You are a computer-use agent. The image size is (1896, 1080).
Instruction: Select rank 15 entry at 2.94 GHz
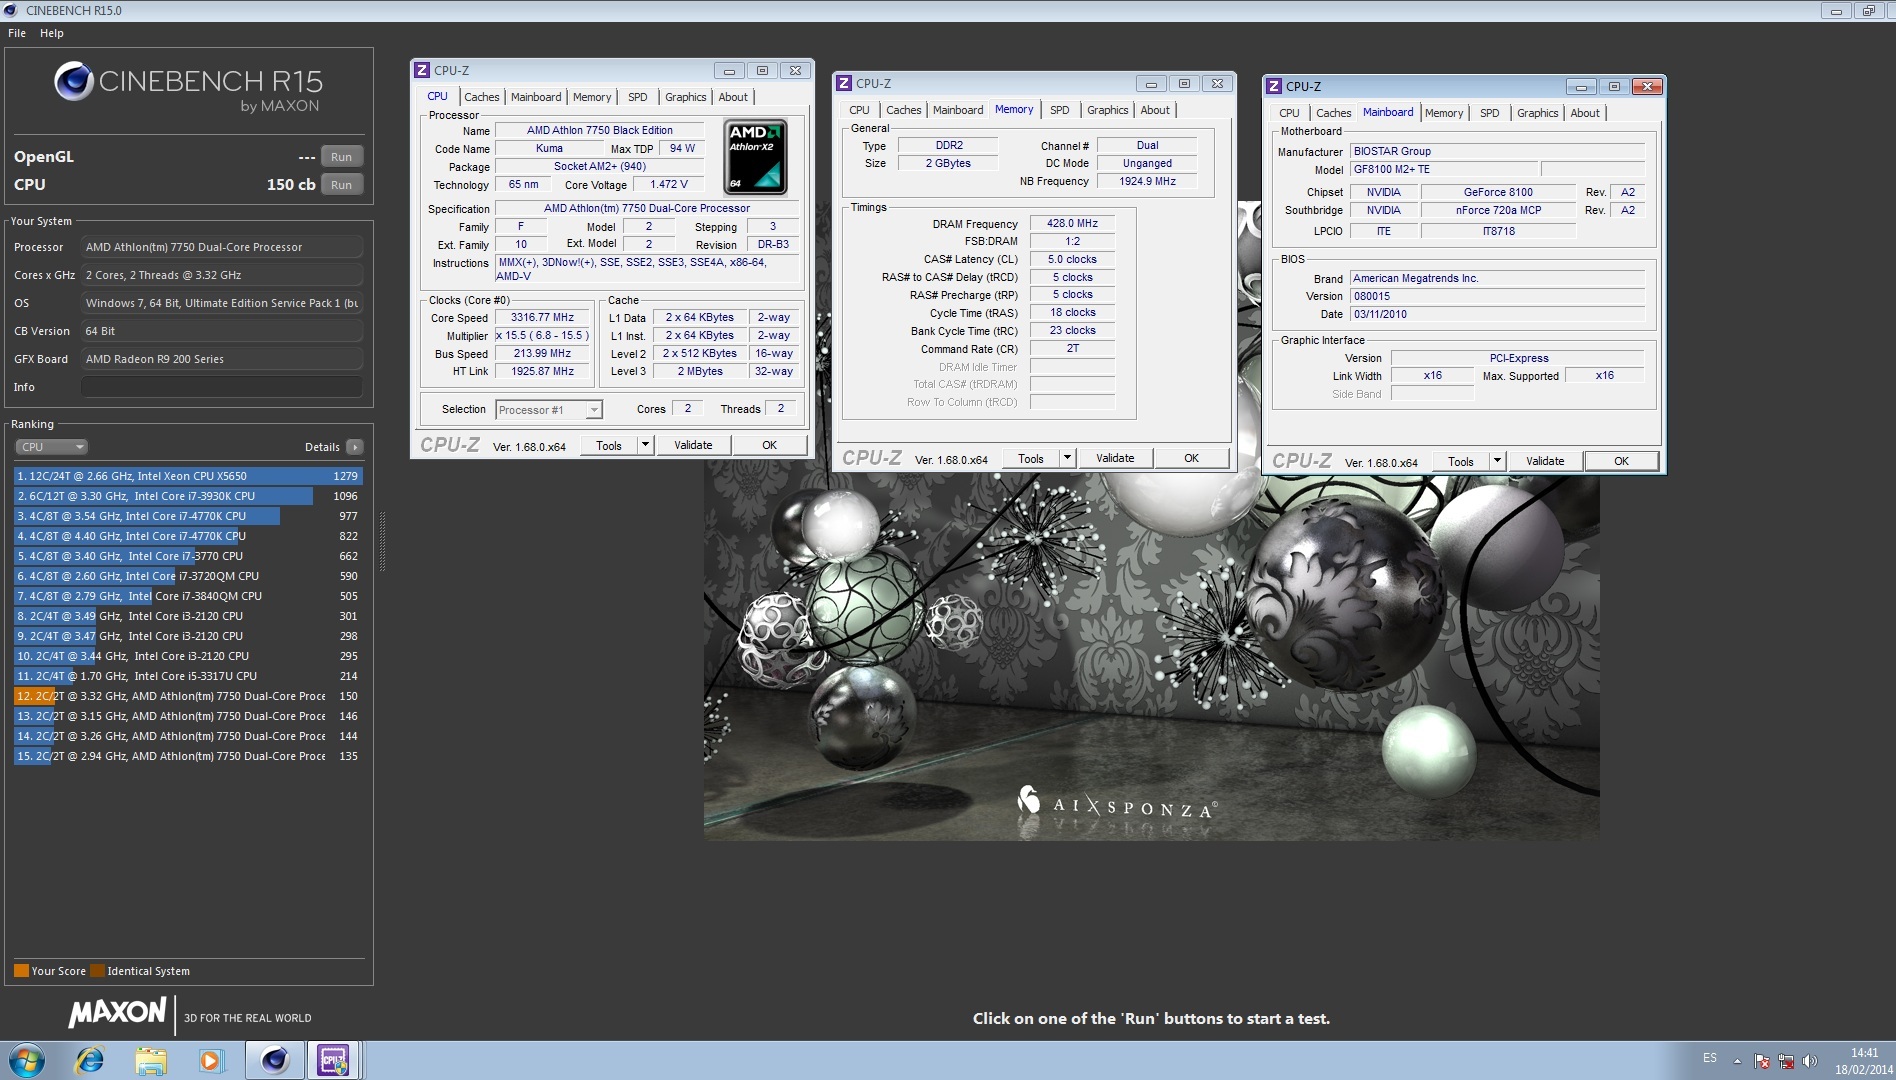pos(188,756)
